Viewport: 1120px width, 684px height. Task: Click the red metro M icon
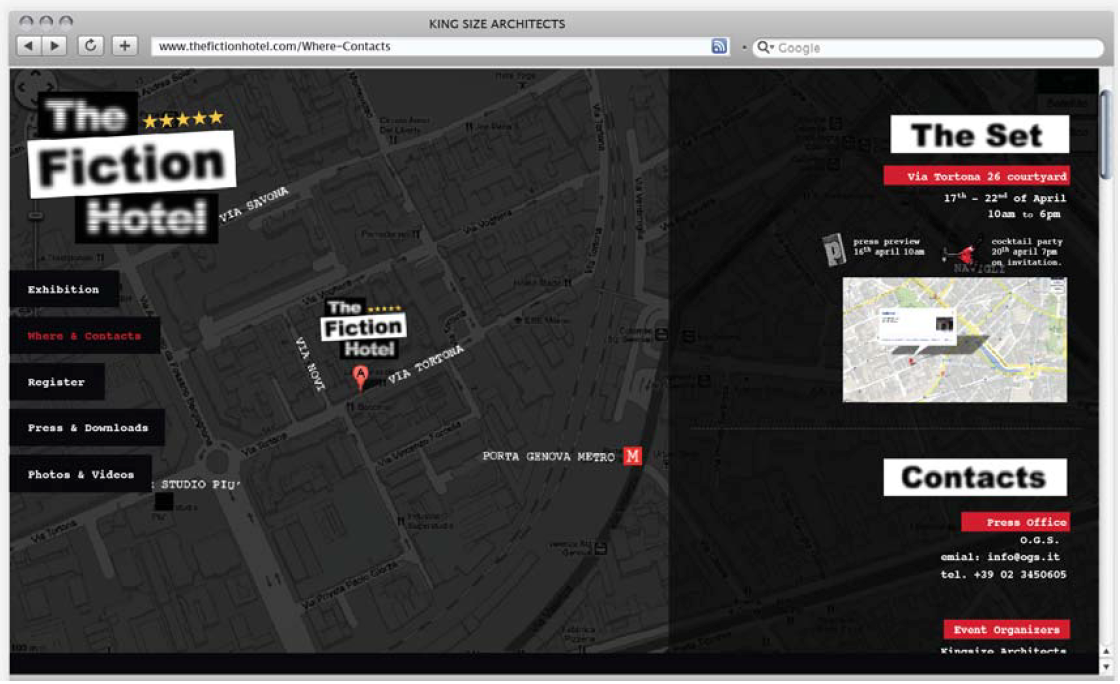[x=632, y=456]
